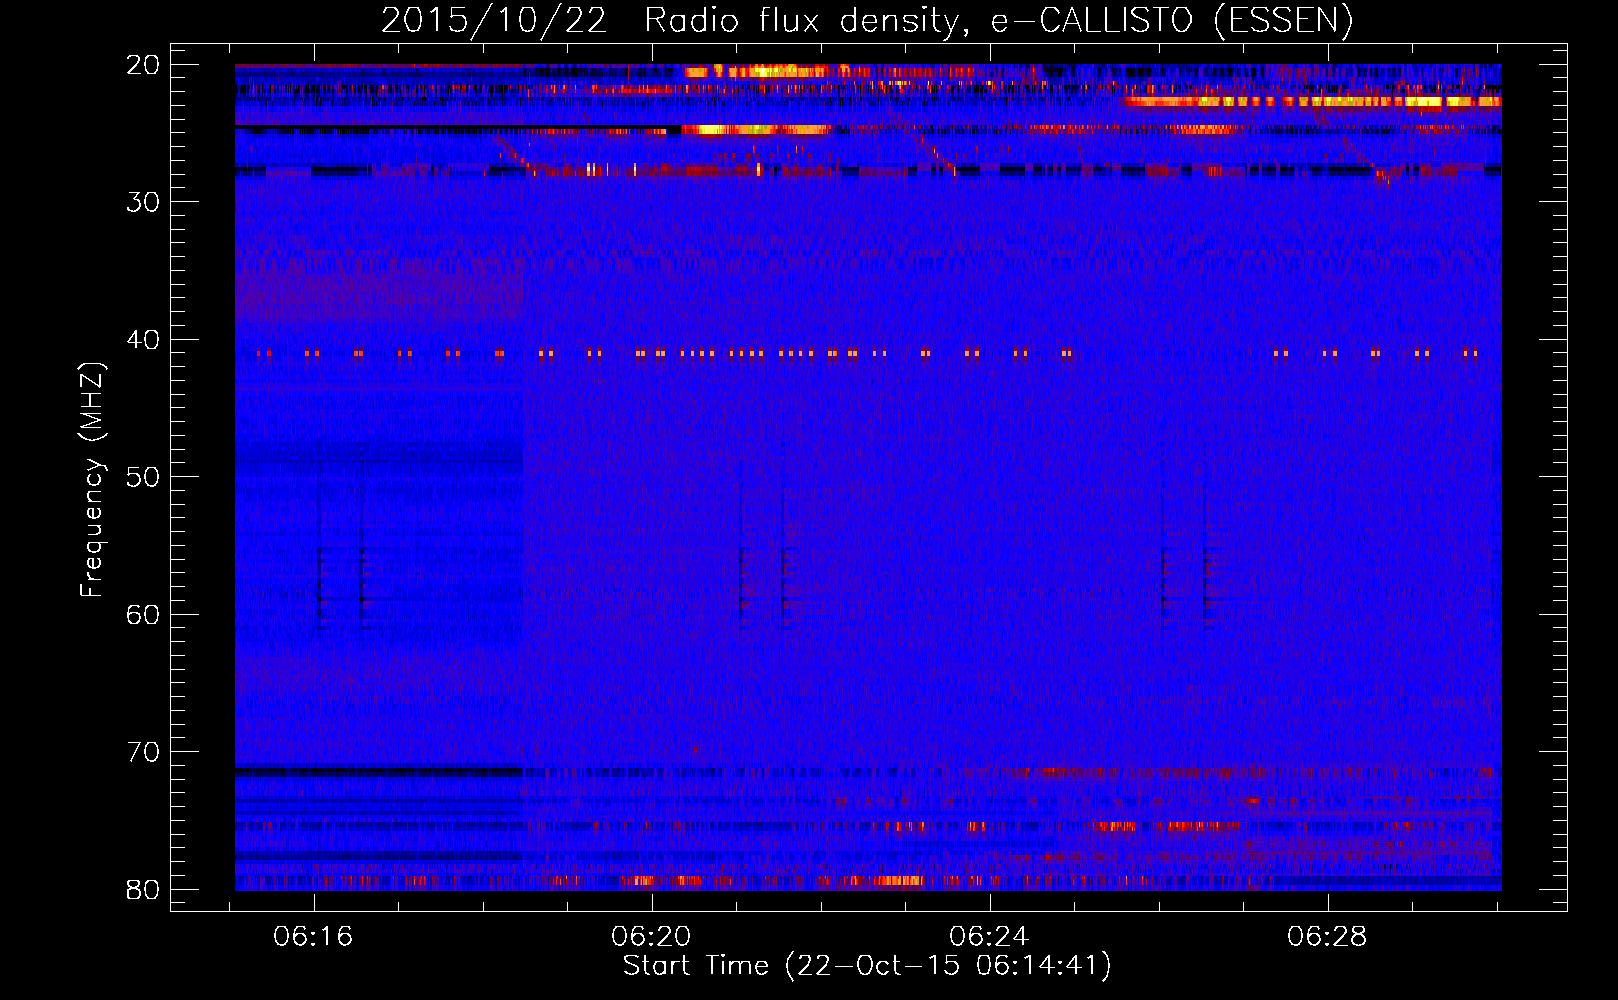Click the 06:20 time tick label
The height and width of the screenshot is (1000, 1618).
pyautogui.click(x=652, y=937)
